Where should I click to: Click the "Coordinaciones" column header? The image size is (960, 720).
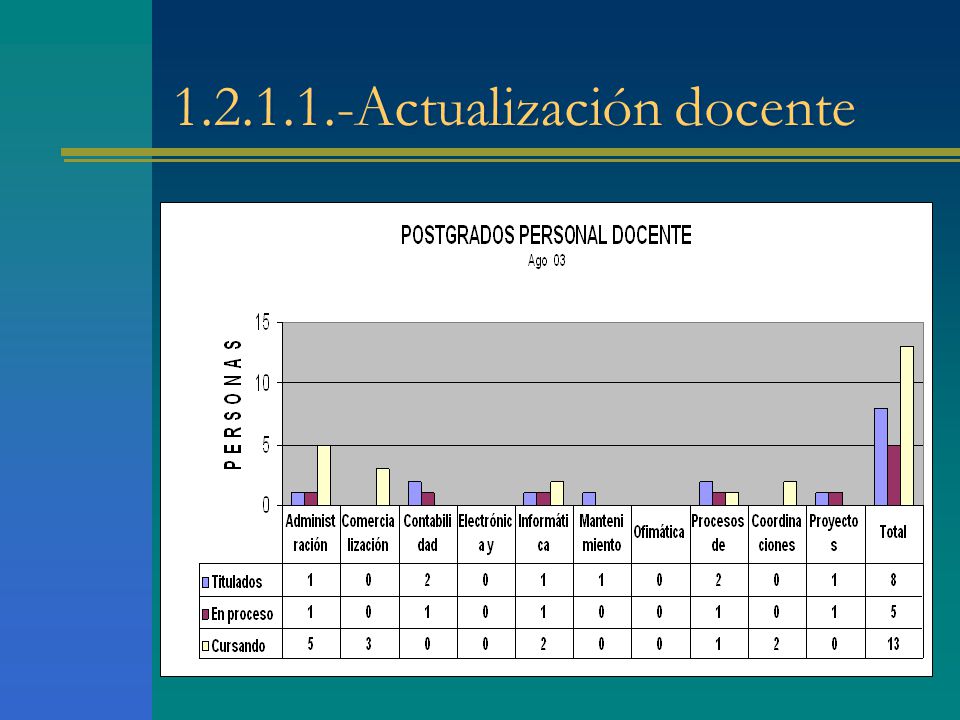tap(776, 533)
